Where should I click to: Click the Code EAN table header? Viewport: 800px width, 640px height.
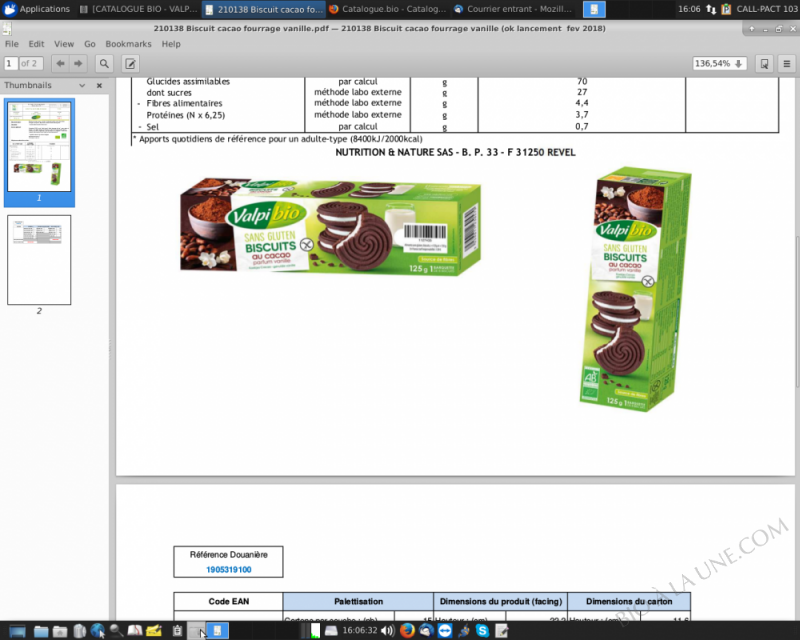(229, 601)
